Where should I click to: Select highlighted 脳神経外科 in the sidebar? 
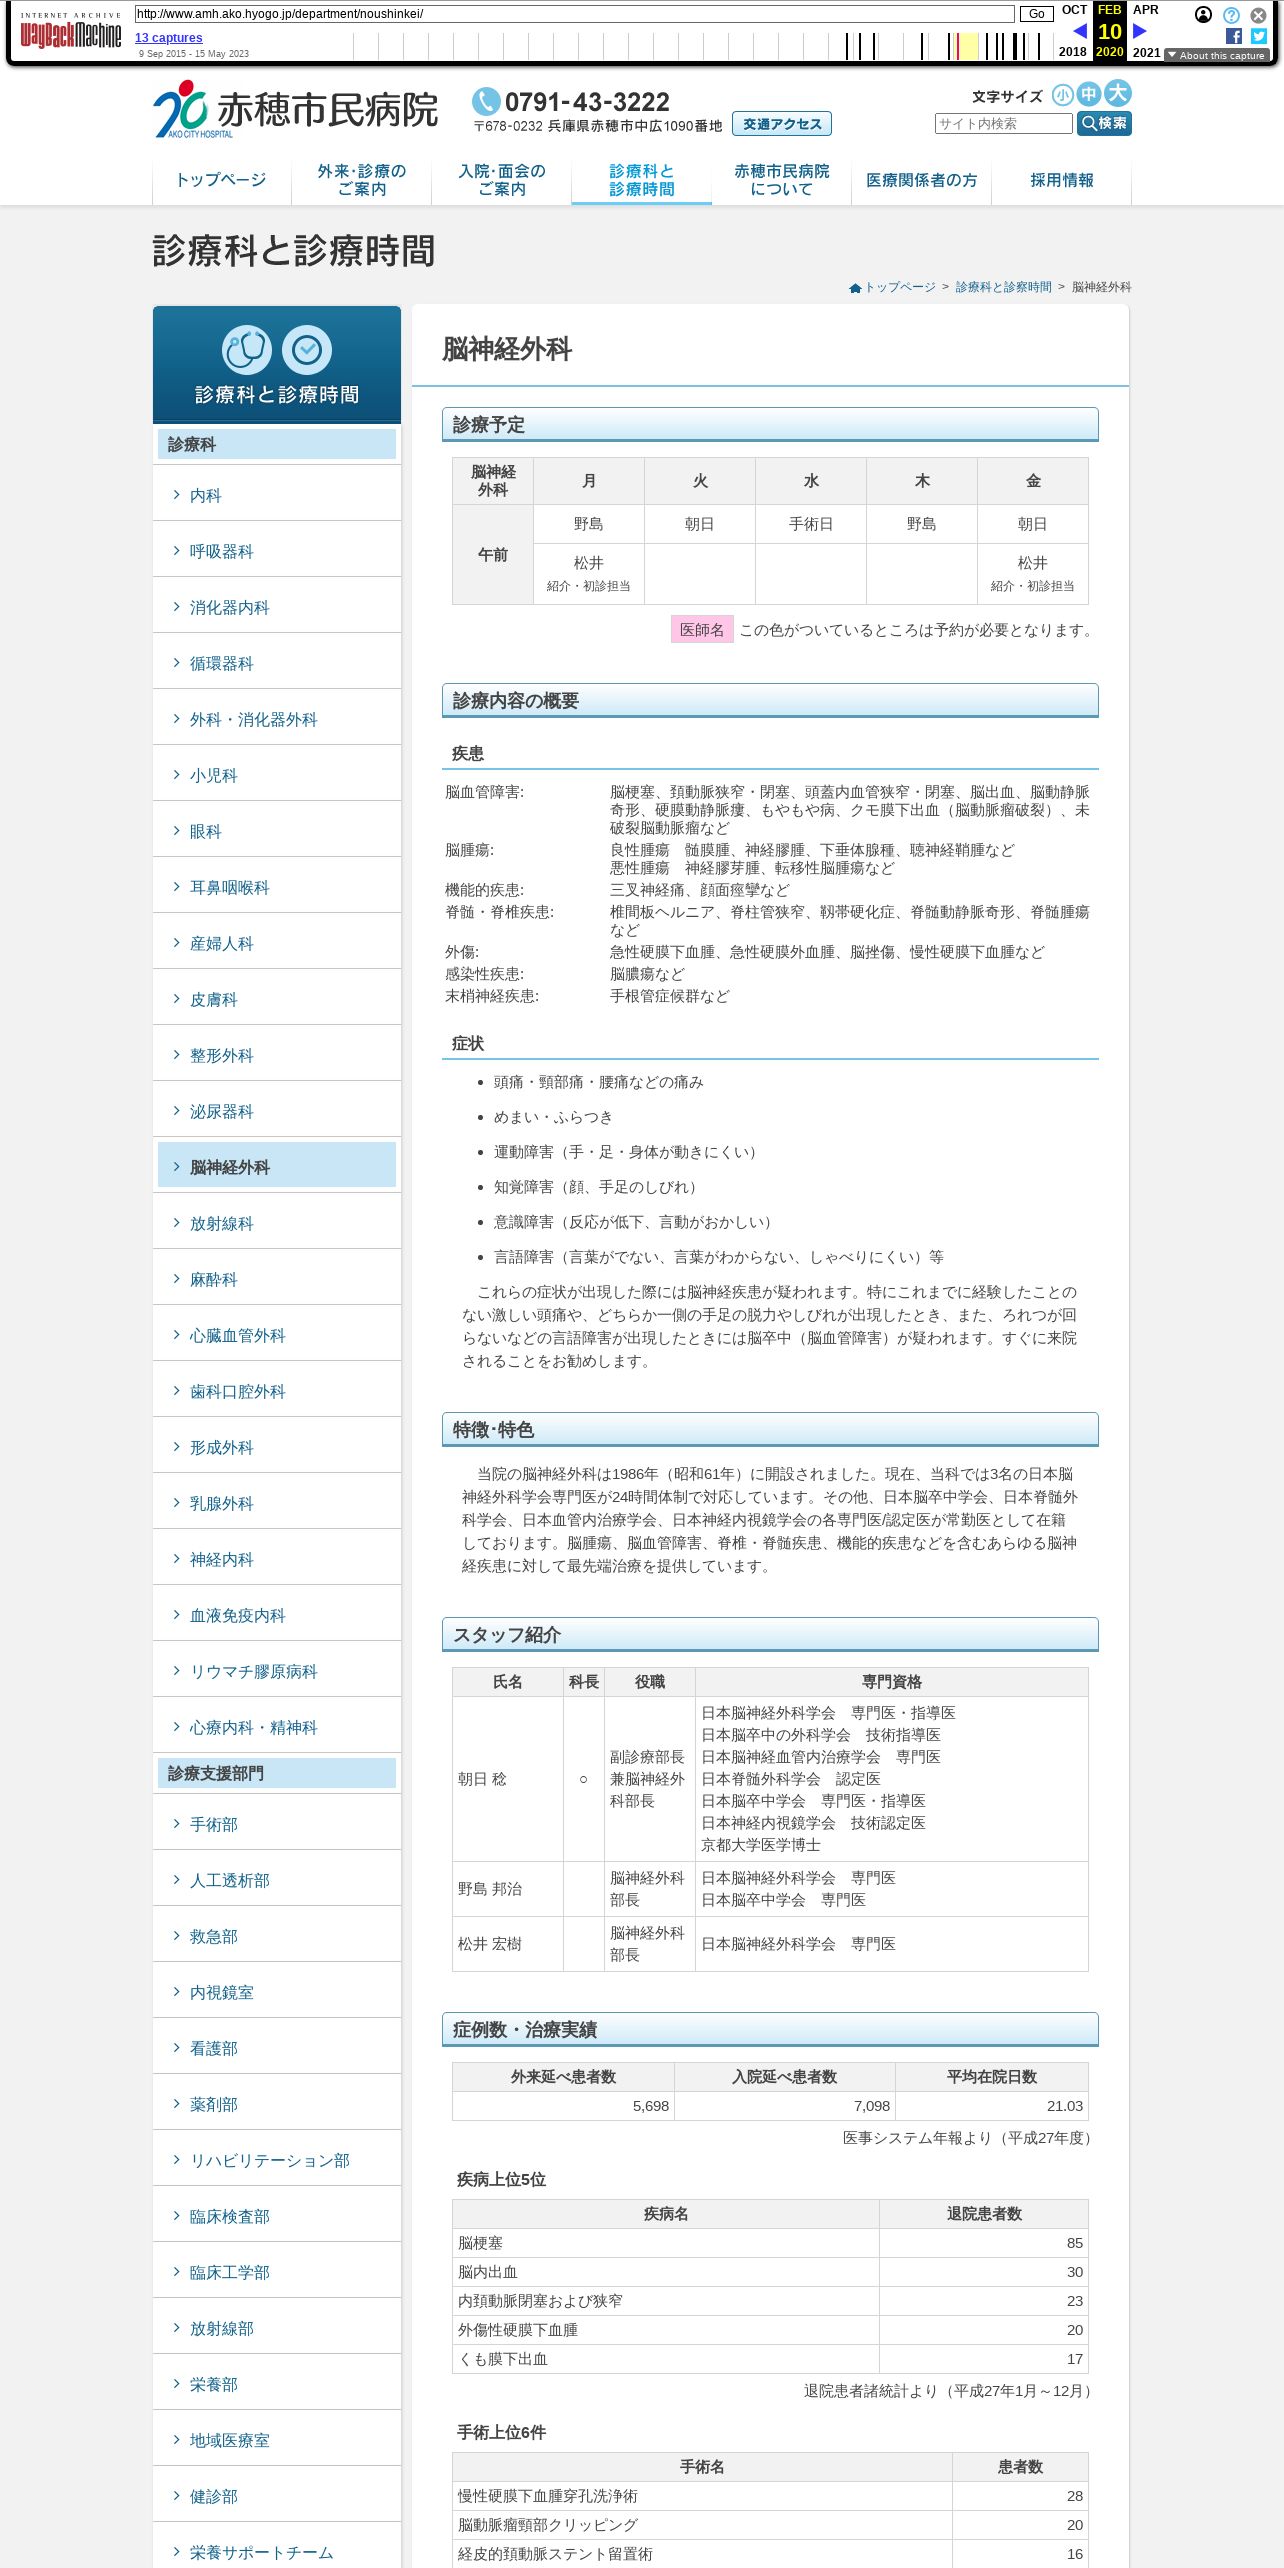click(277, 1165)
